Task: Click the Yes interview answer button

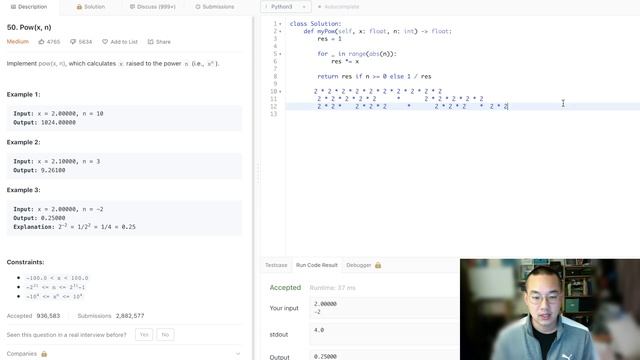Action: click(144, 335)
